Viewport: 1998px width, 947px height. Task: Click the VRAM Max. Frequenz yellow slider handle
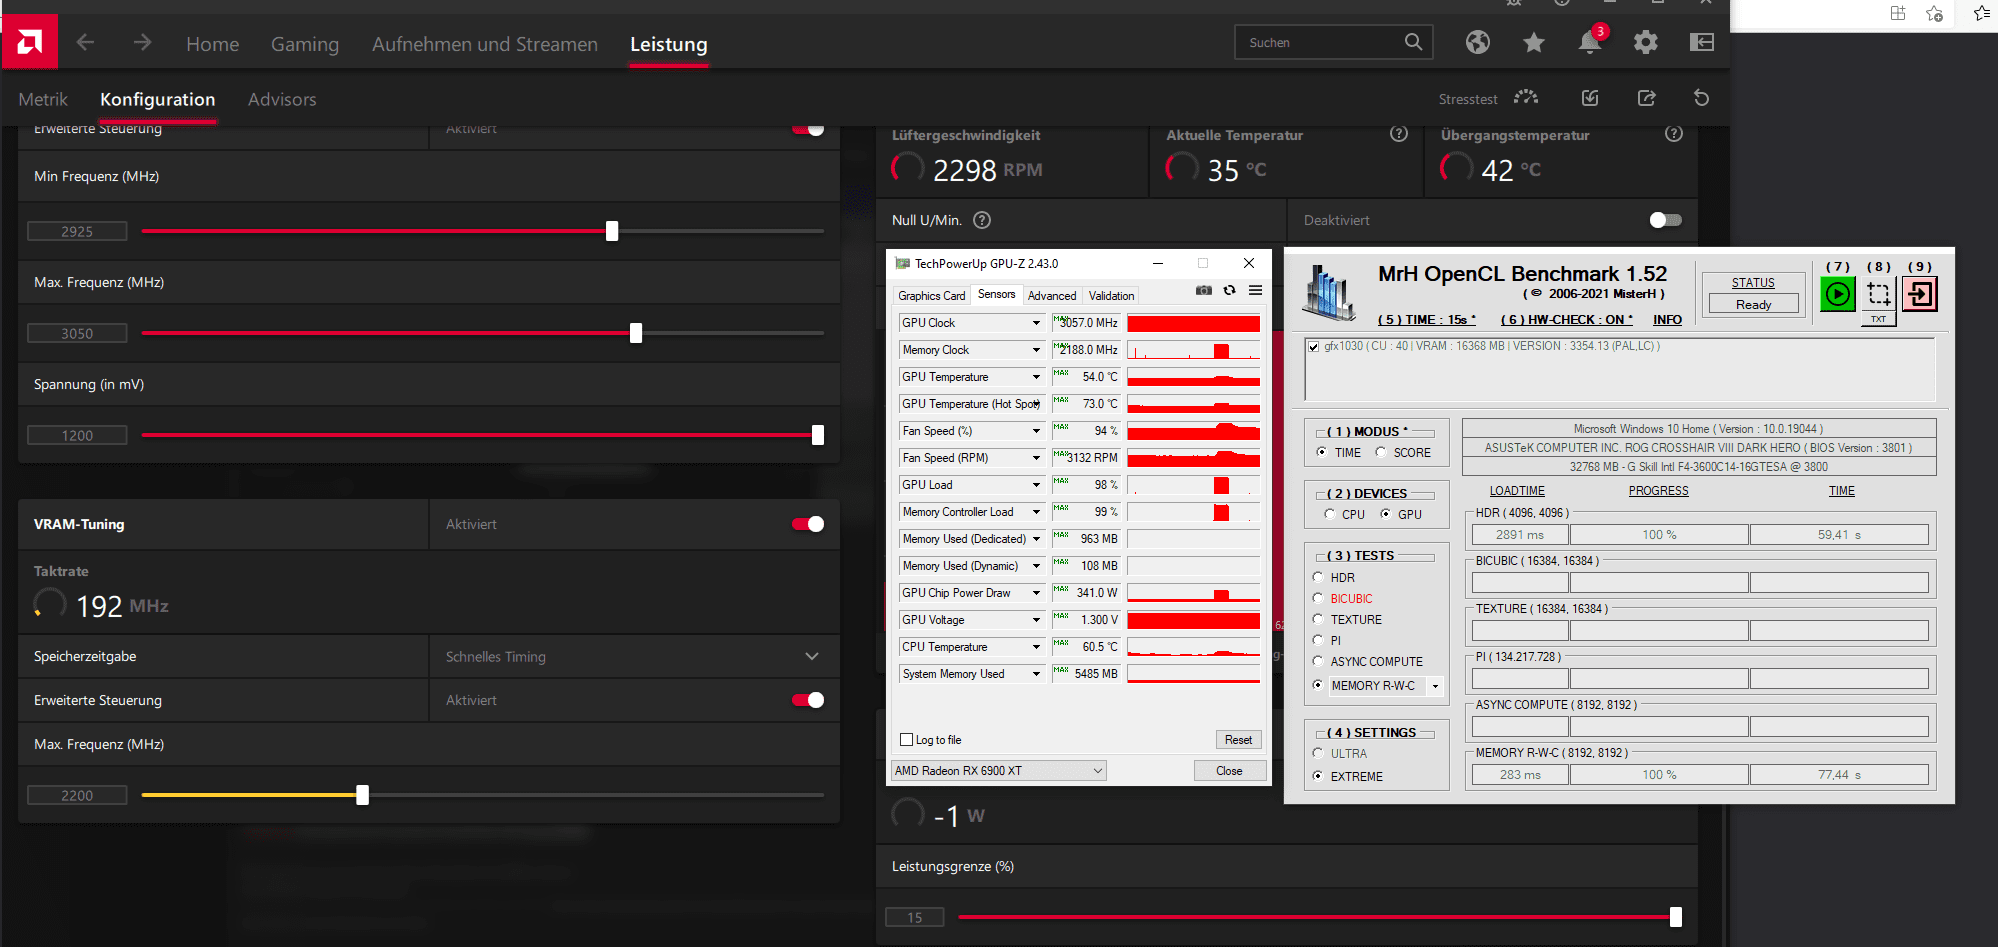362,795
